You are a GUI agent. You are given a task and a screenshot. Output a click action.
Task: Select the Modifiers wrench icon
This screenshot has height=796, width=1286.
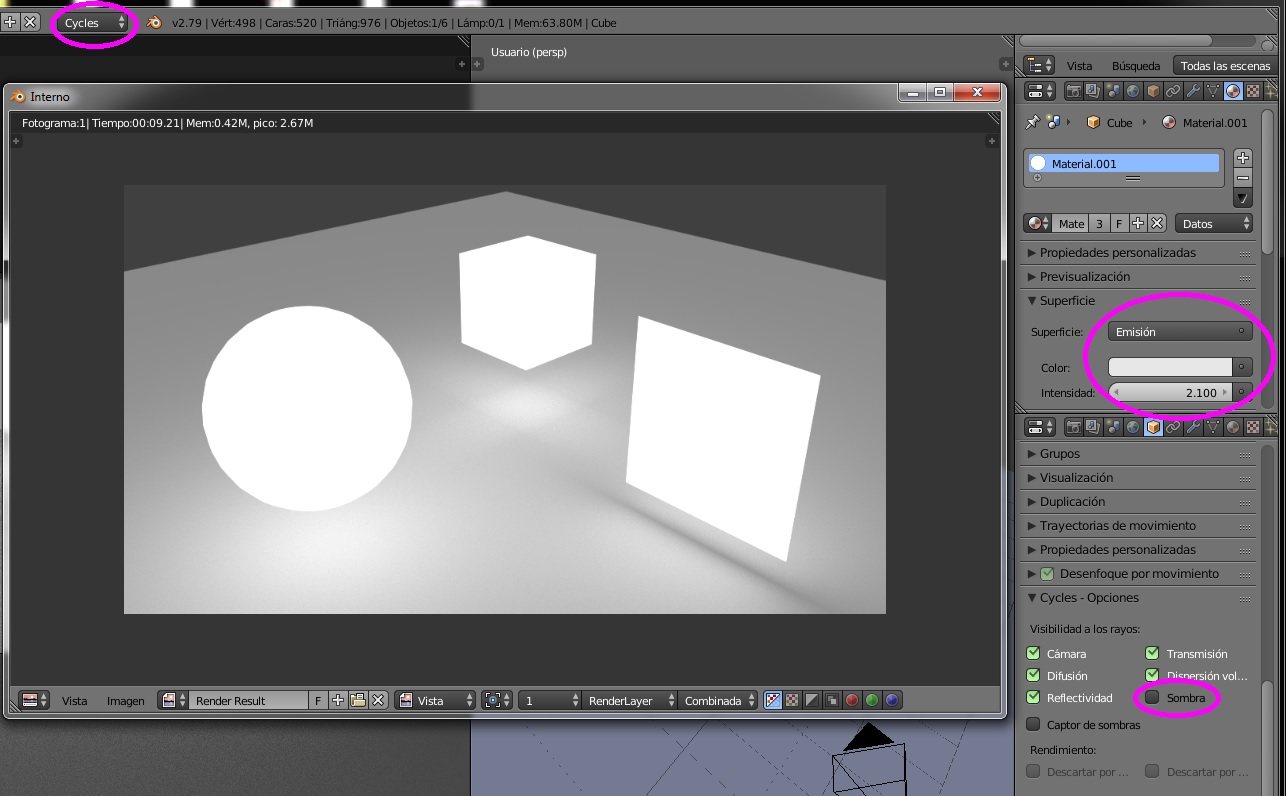(1193, 91)
